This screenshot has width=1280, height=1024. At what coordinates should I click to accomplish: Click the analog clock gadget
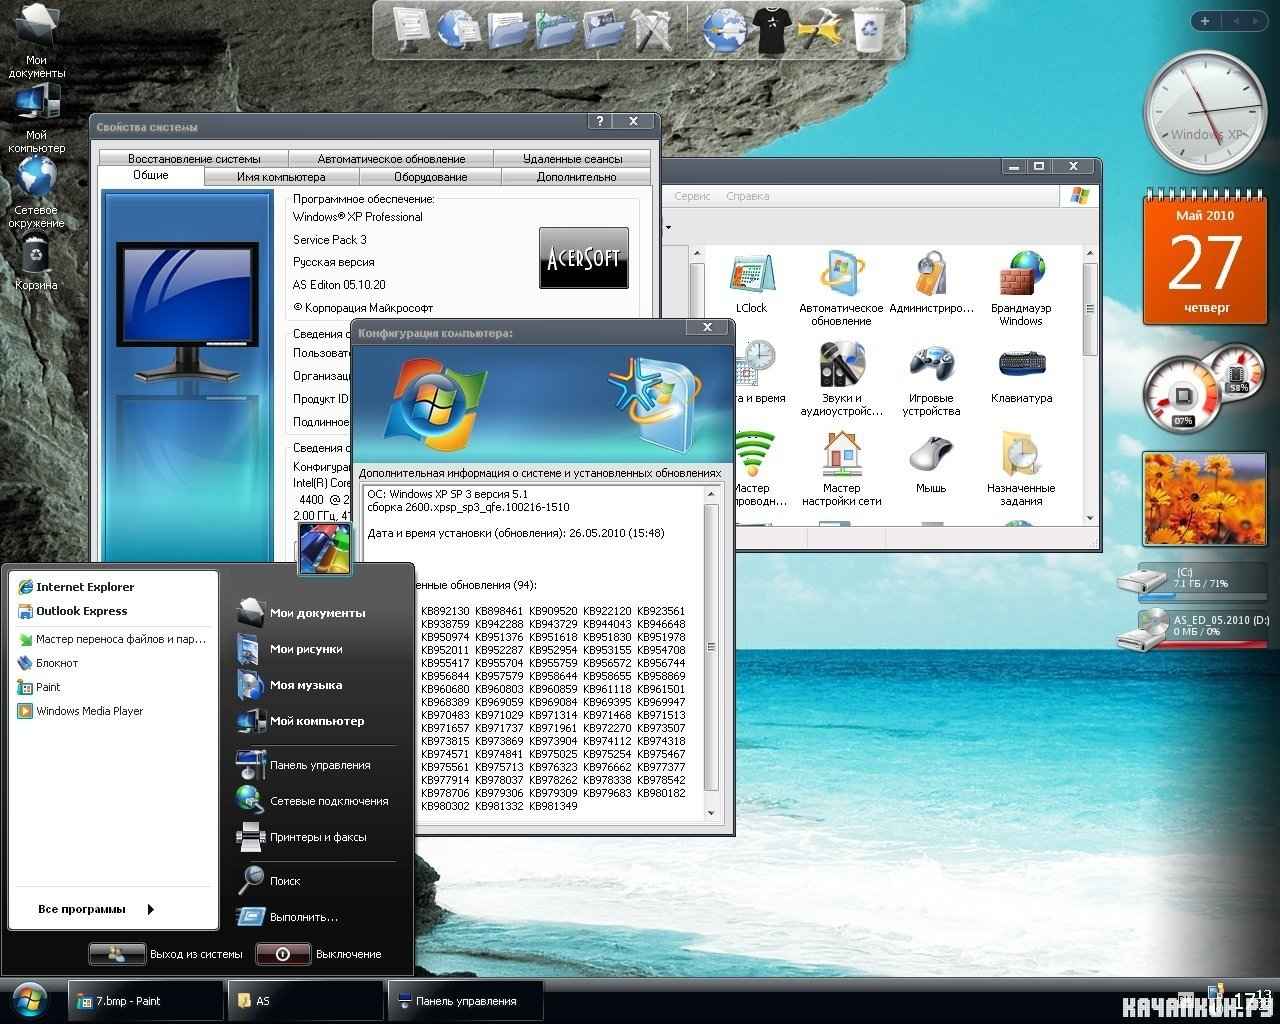click(x=1204, y=111)
